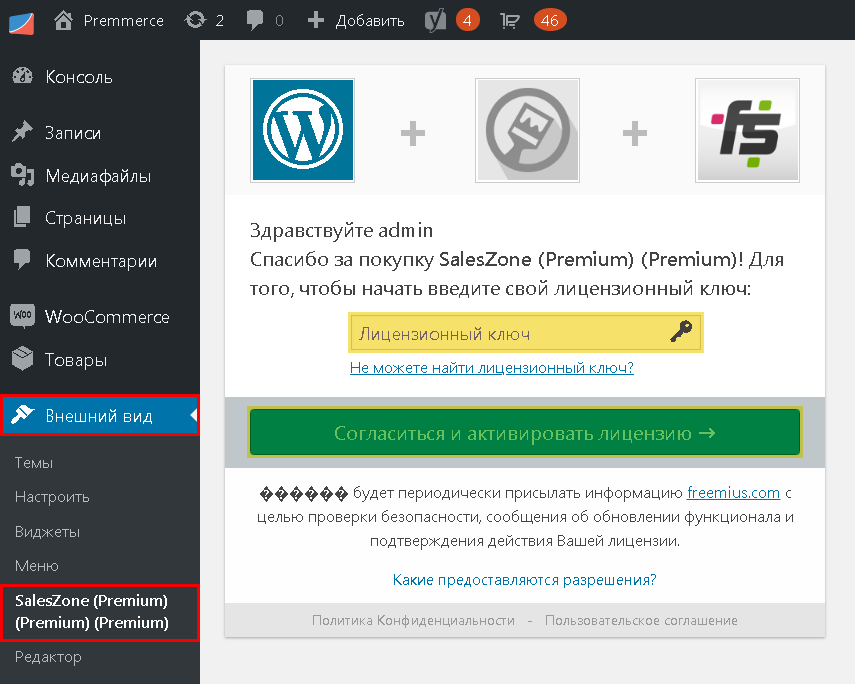Open the Yoast SEO icon in the admin bar
Image resolution: width=855 pixels, height=684 pixels.
435,21
